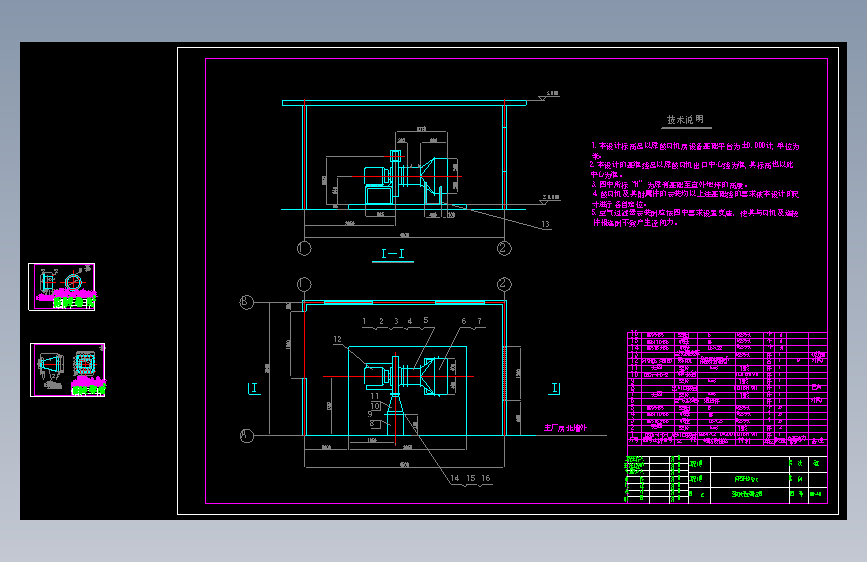Select part callout number 16
867x562 pixels.
[x=485, y=478]
